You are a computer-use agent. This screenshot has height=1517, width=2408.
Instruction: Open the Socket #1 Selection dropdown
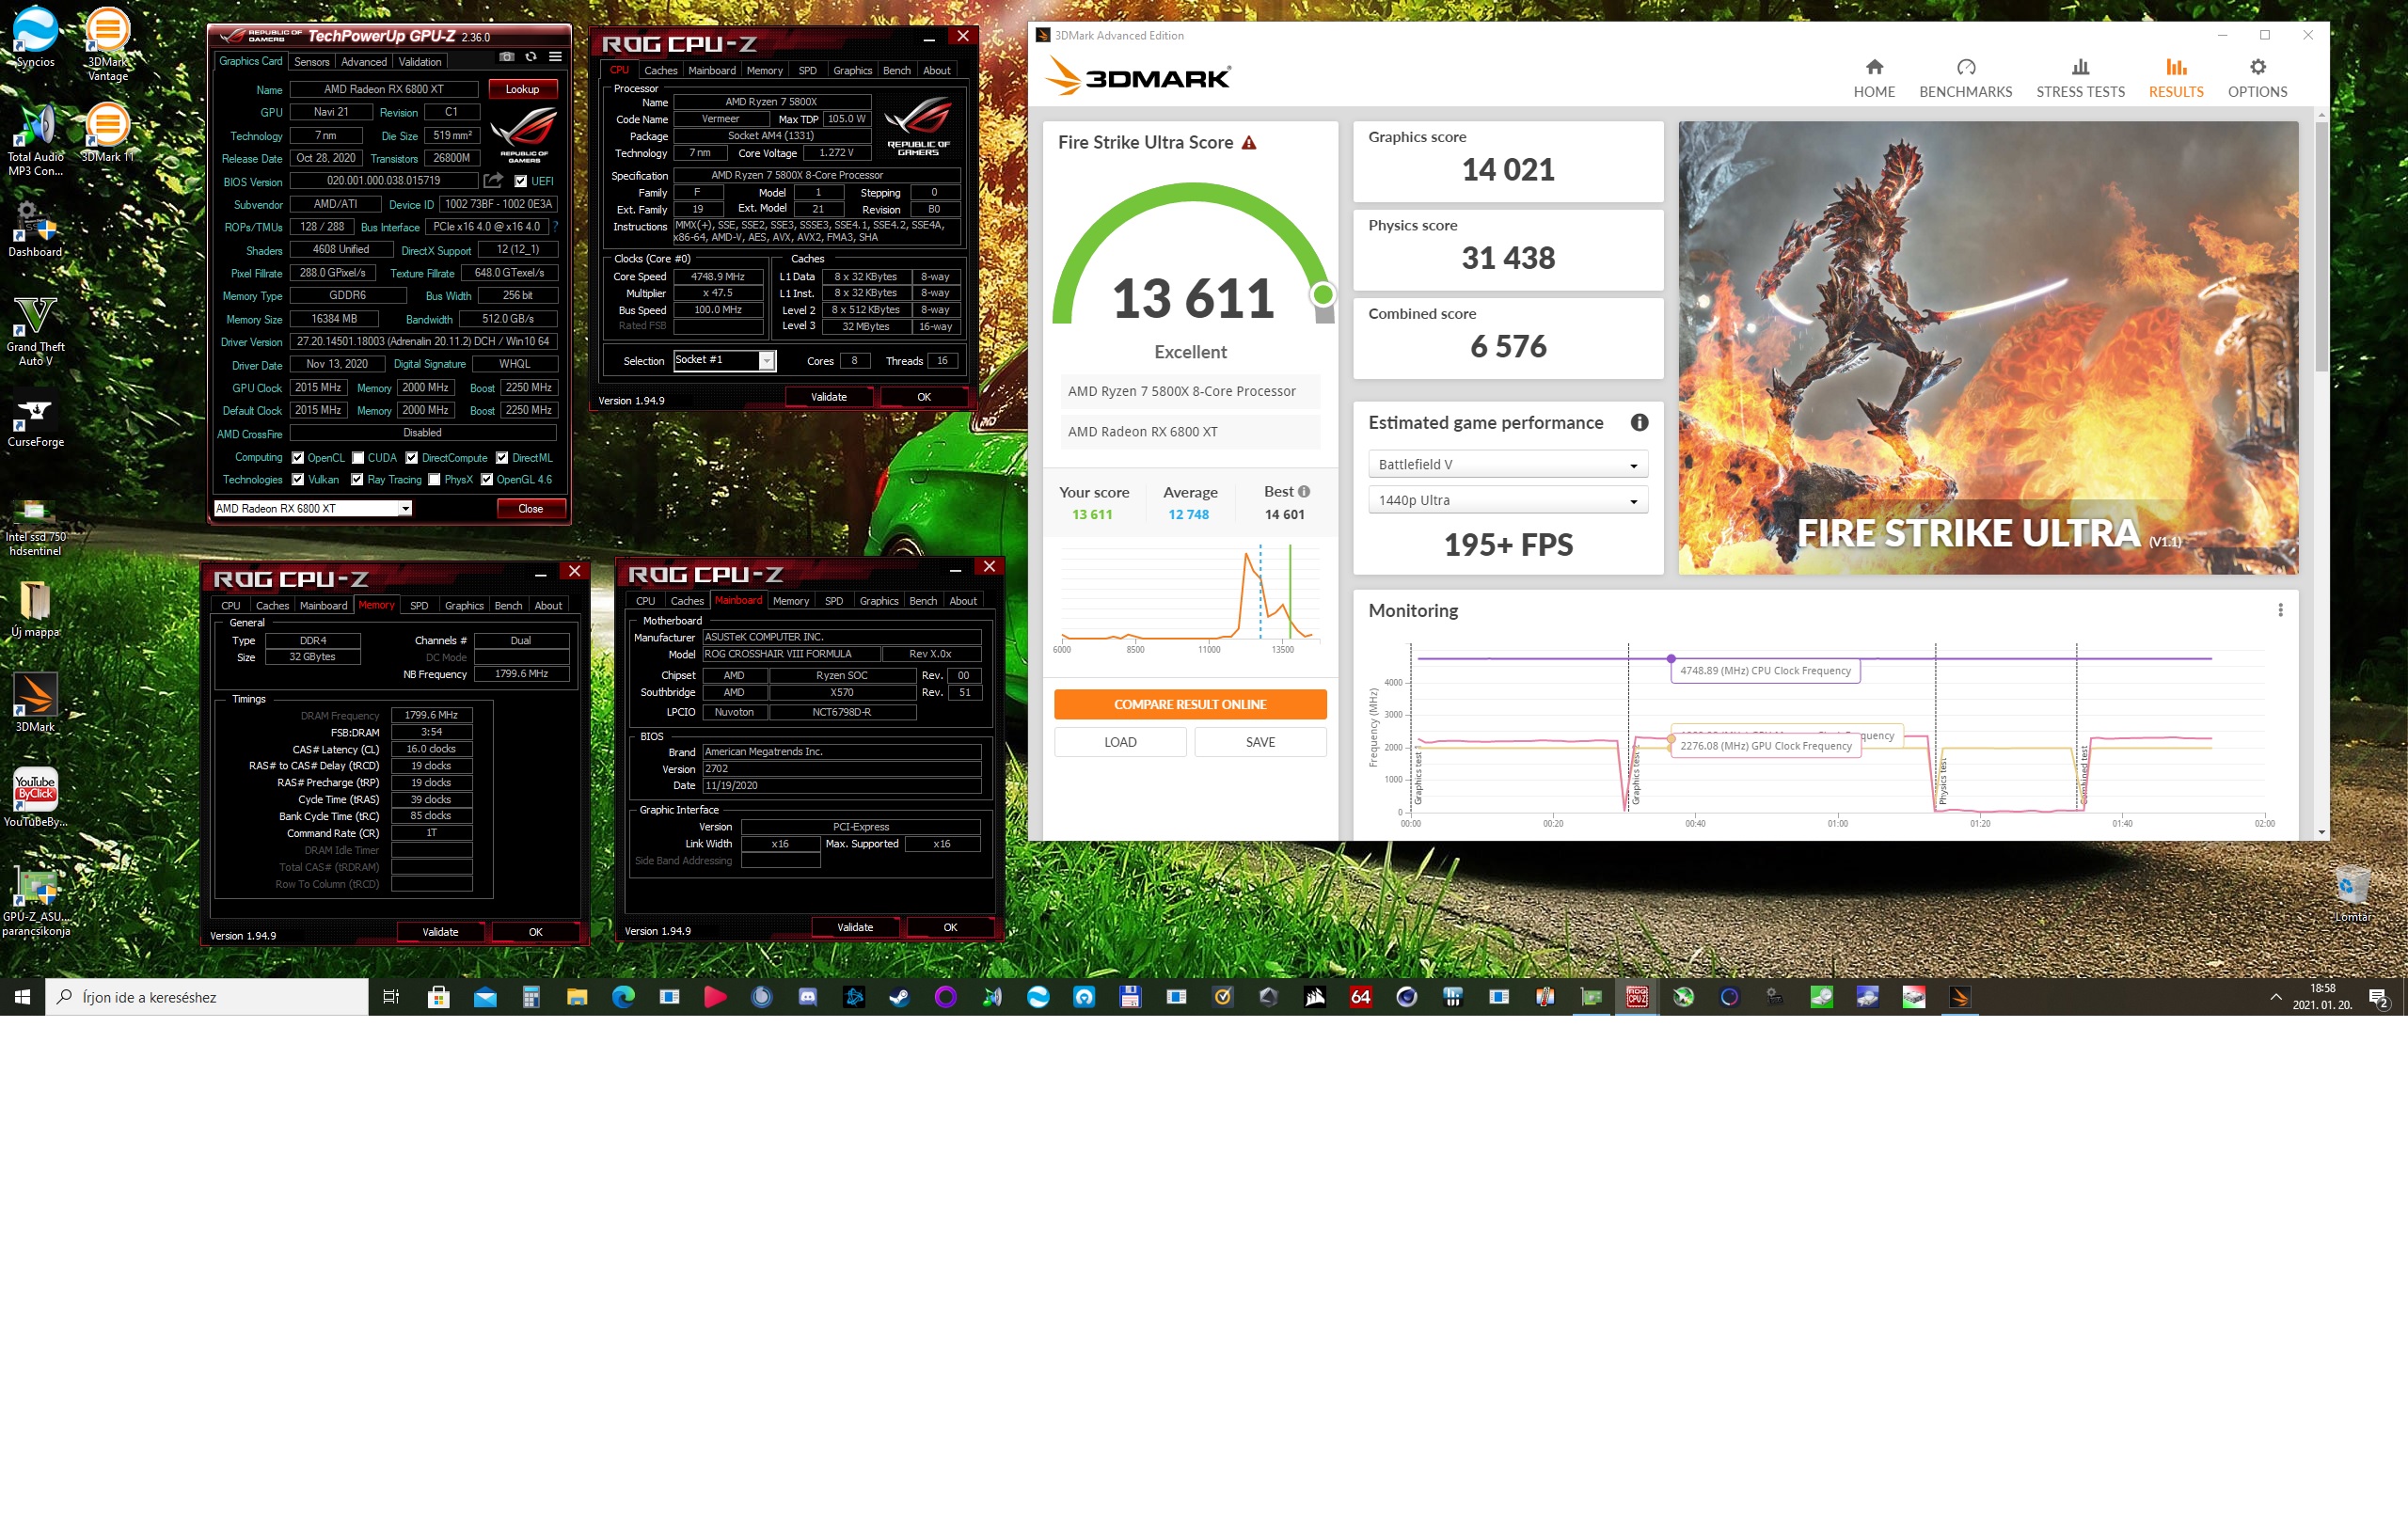[x=724, y=360]
